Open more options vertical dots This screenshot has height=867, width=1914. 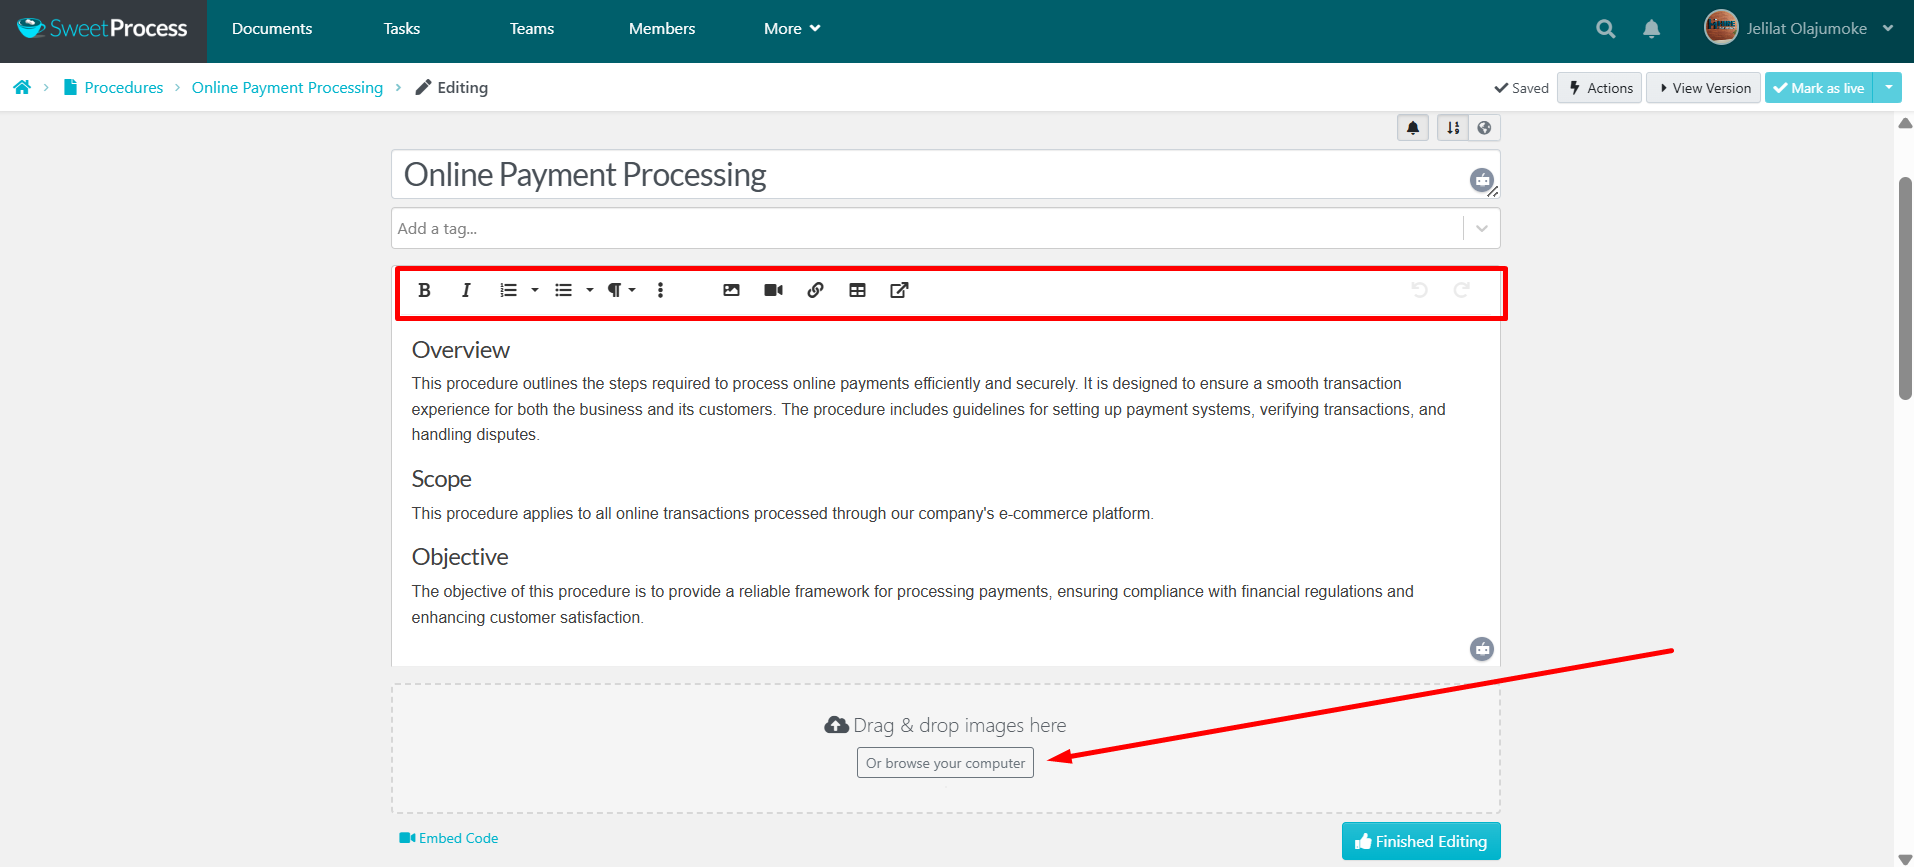click(660, 290)
